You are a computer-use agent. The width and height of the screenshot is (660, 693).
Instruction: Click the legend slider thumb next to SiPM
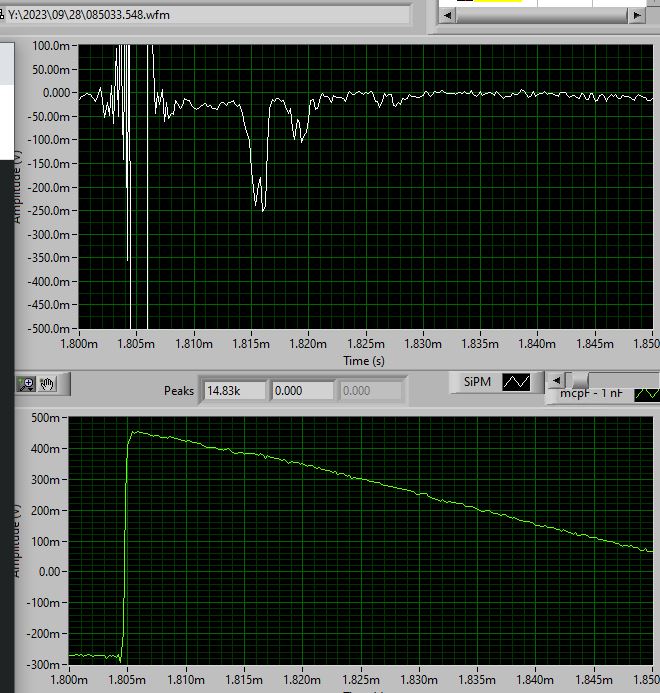[x=580, y=380]
